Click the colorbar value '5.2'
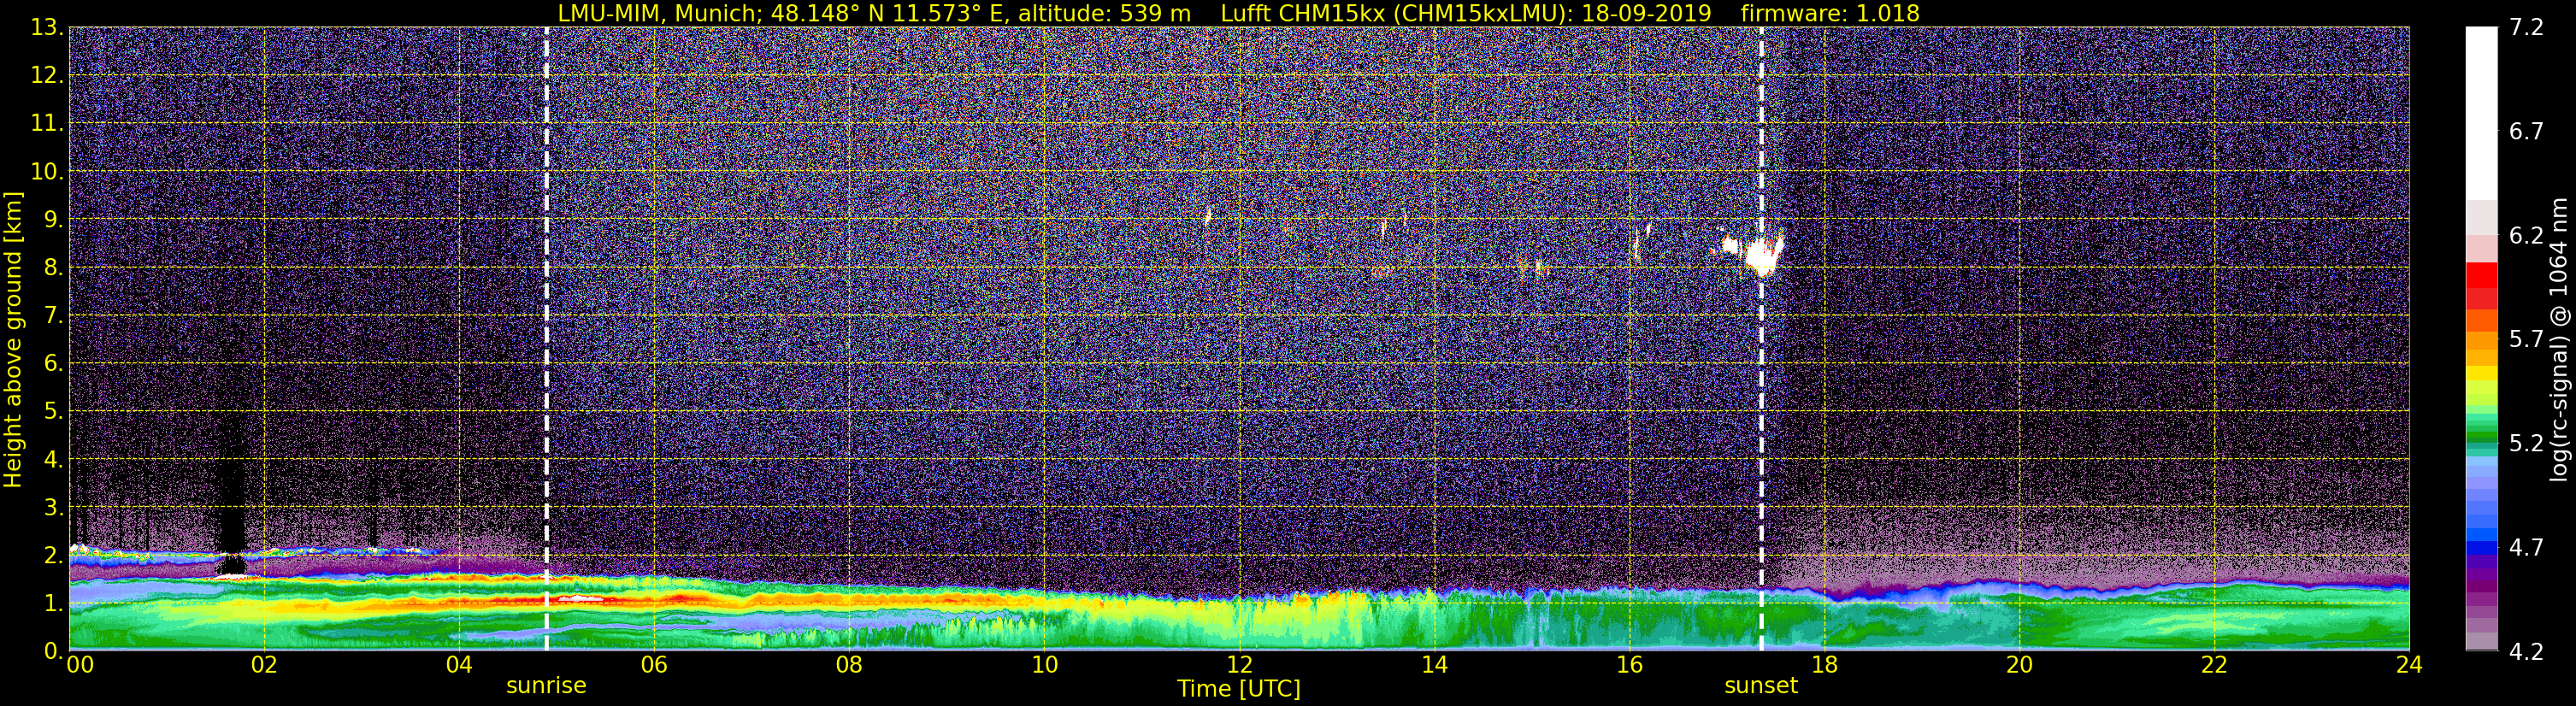Viewport: 2576px width, 706px height. tap(2526, 443)
